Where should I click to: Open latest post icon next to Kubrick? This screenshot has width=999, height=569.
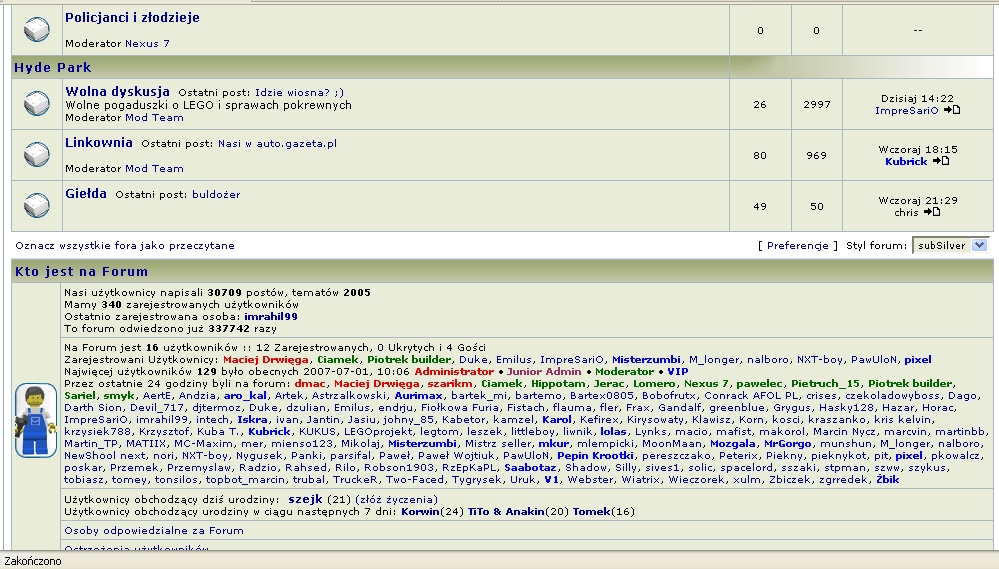(941, 161)
